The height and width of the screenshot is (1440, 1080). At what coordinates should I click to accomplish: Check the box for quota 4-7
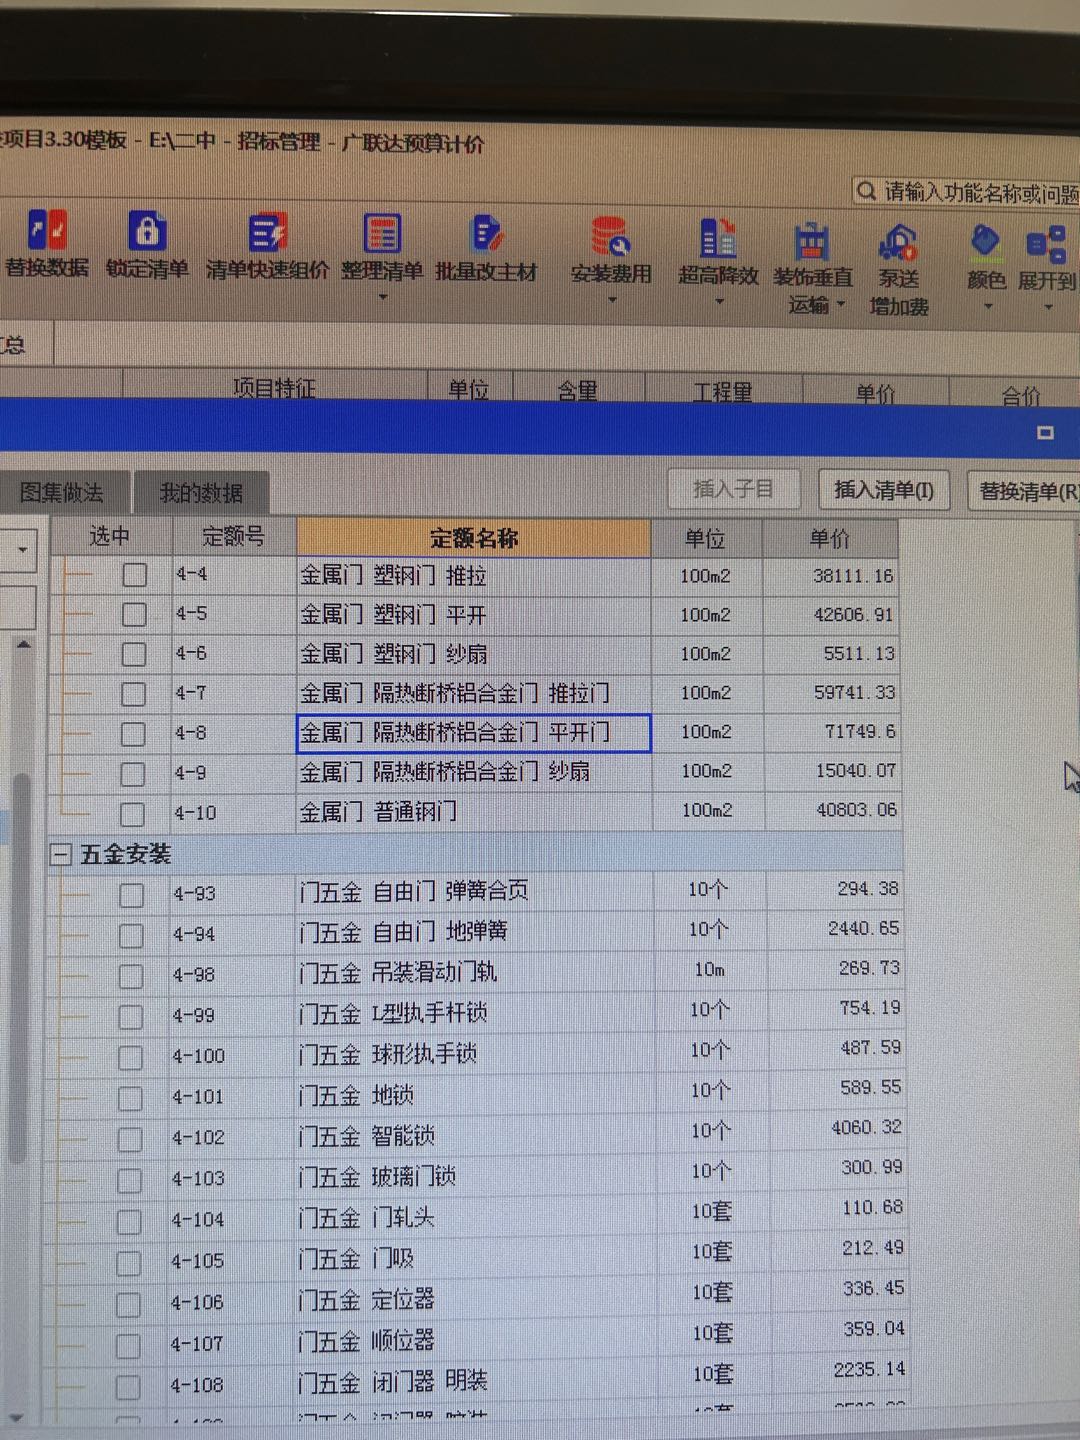coord(133,694)
